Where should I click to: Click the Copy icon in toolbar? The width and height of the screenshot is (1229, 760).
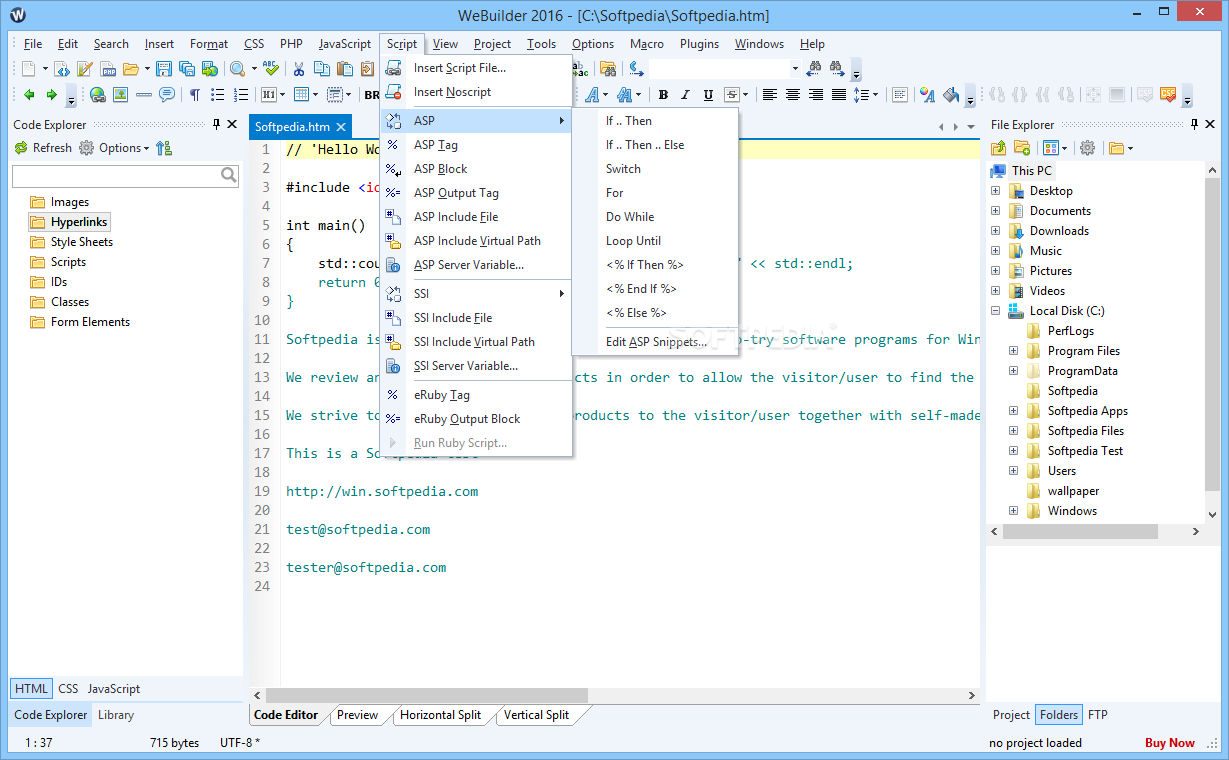pos(321,69)
